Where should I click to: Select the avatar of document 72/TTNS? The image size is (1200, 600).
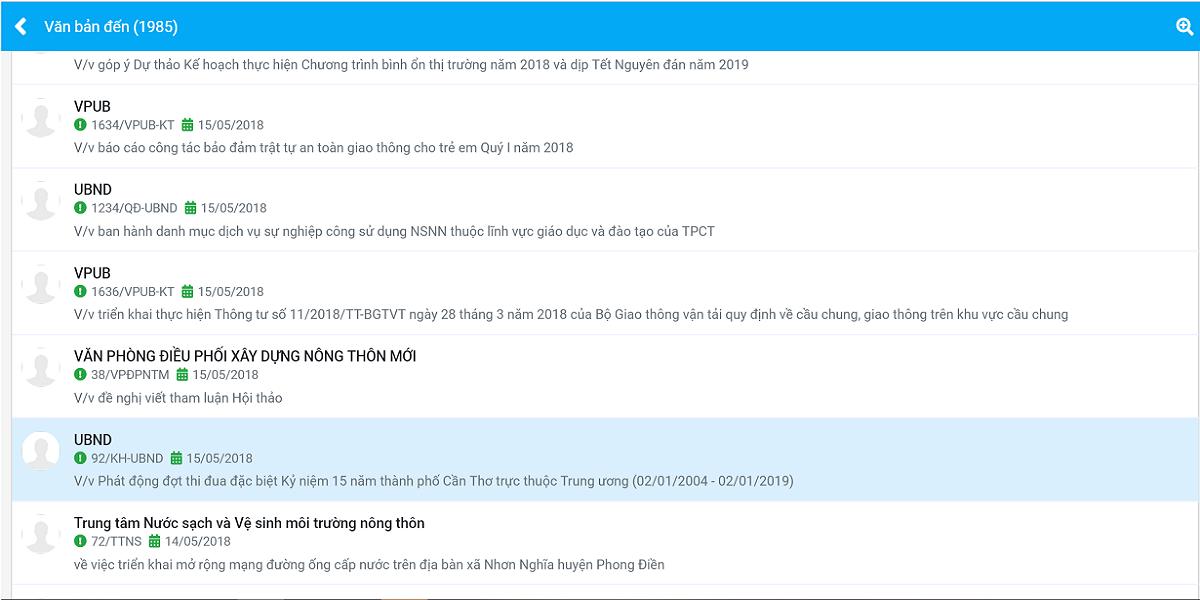click(41, 535)
